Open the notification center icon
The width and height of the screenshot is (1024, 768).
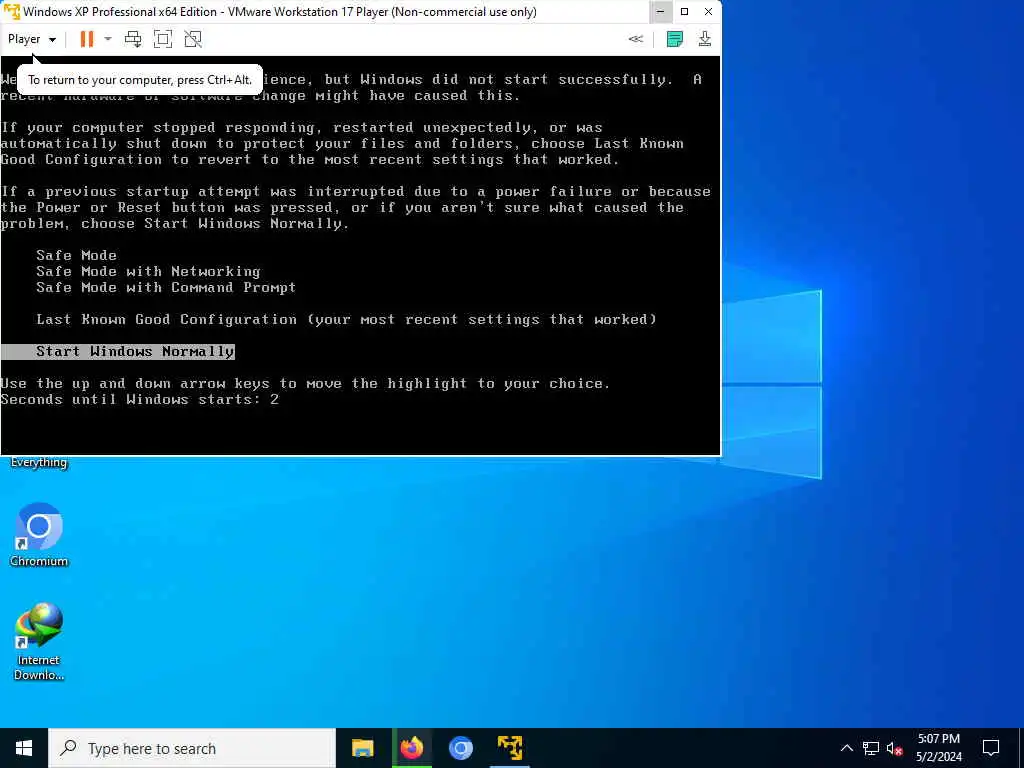point(991,748)
